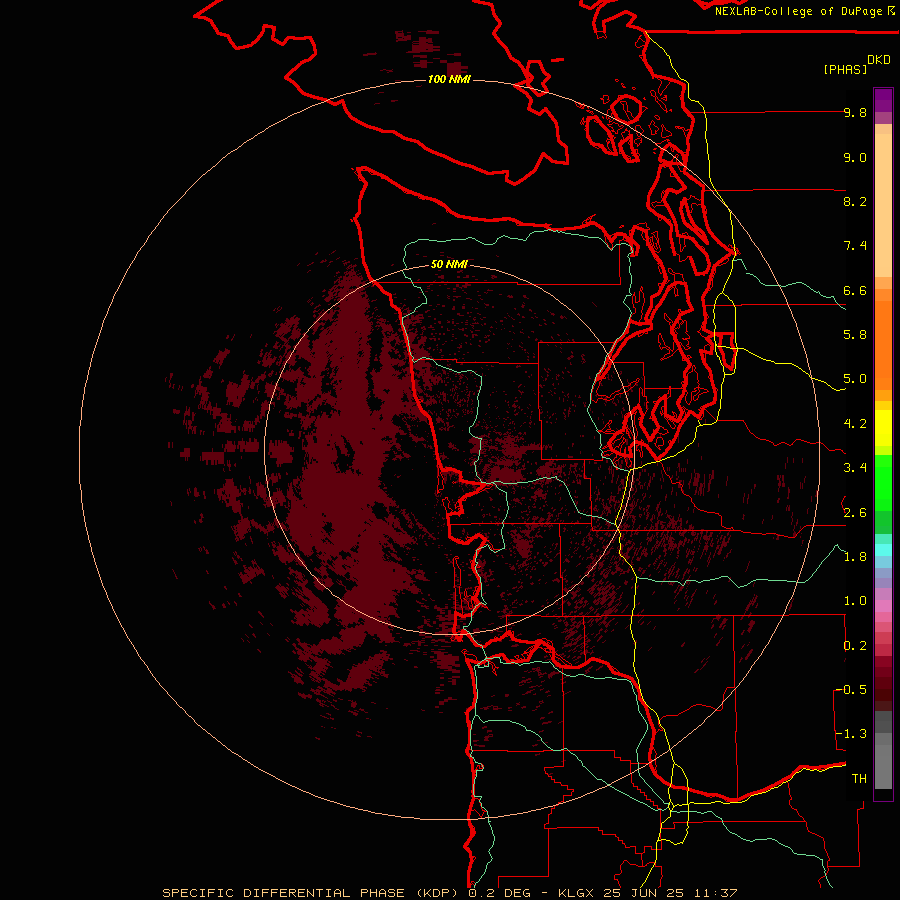Viewport: 900px width, 900px height.
Task: Click the -1.3 scale value
Action: [851, 734]
